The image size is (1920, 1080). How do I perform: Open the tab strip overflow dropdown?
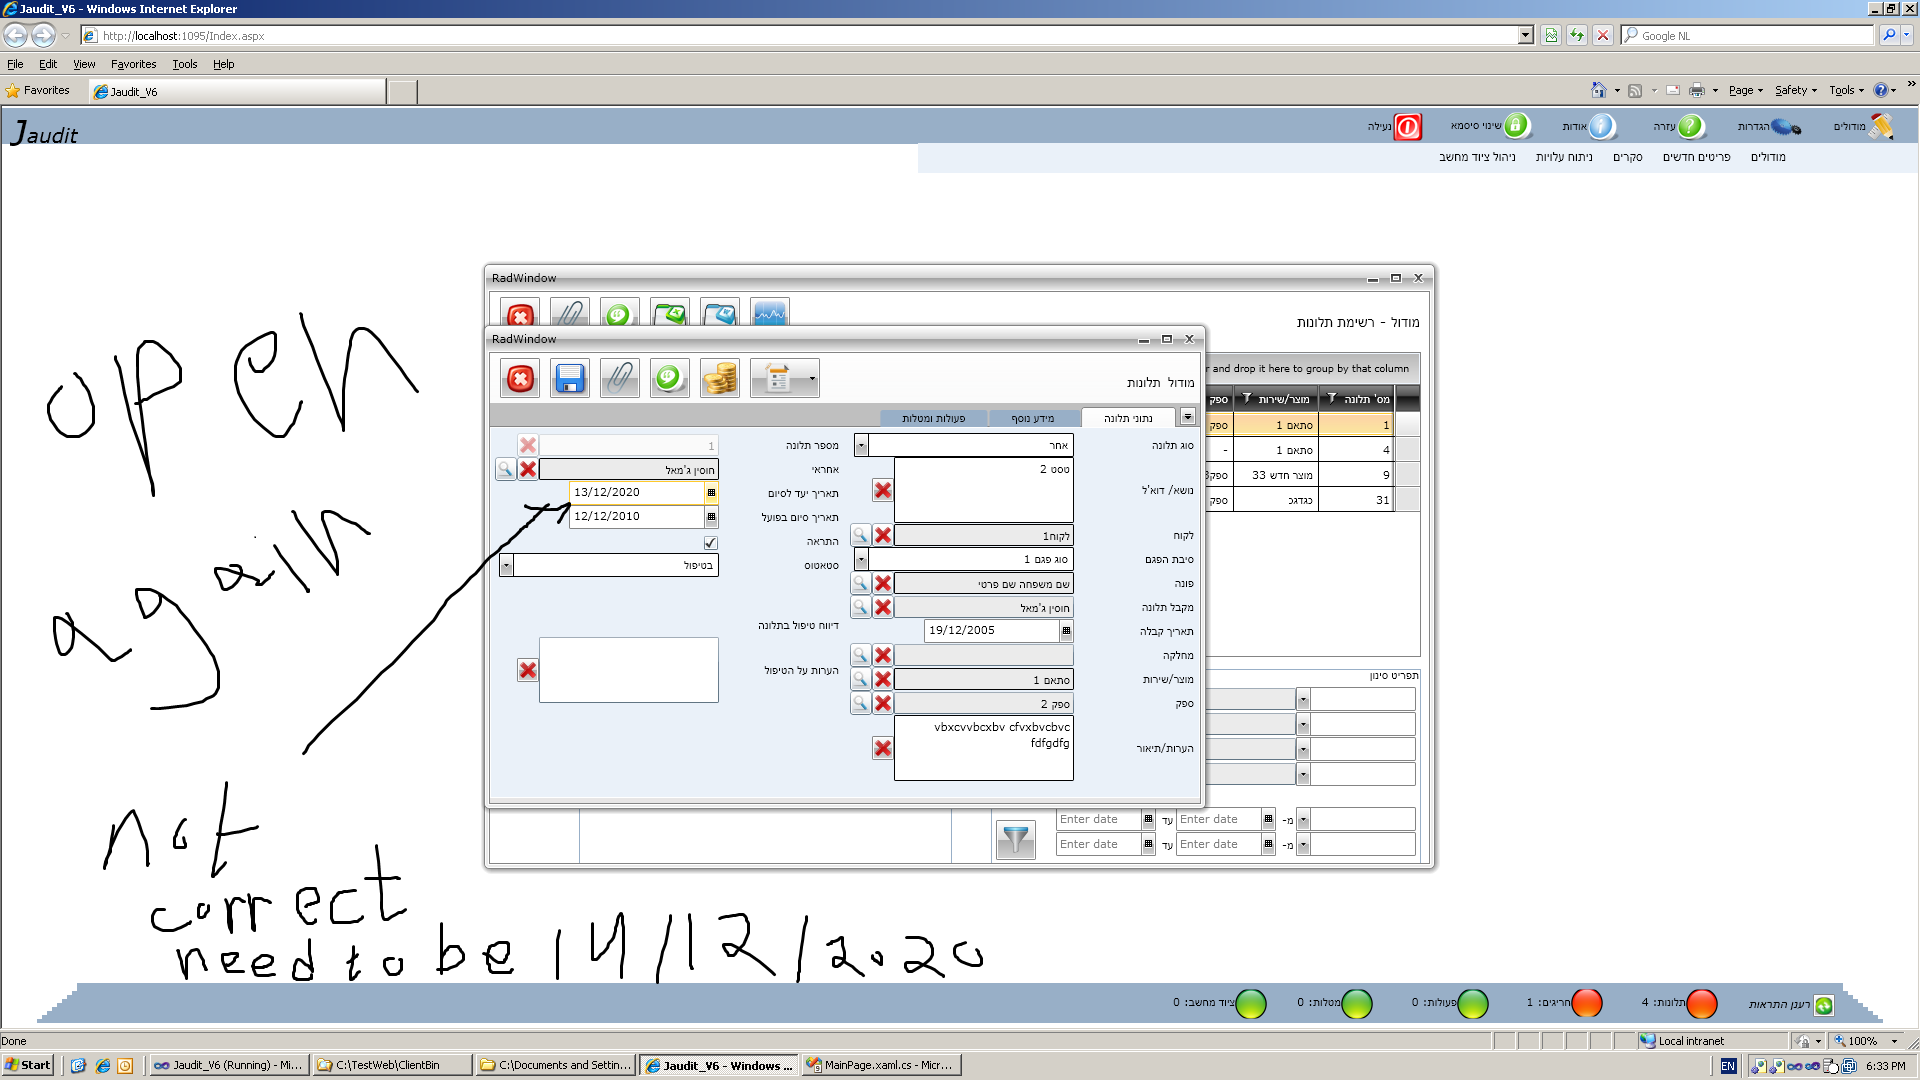pos(1188,417)
